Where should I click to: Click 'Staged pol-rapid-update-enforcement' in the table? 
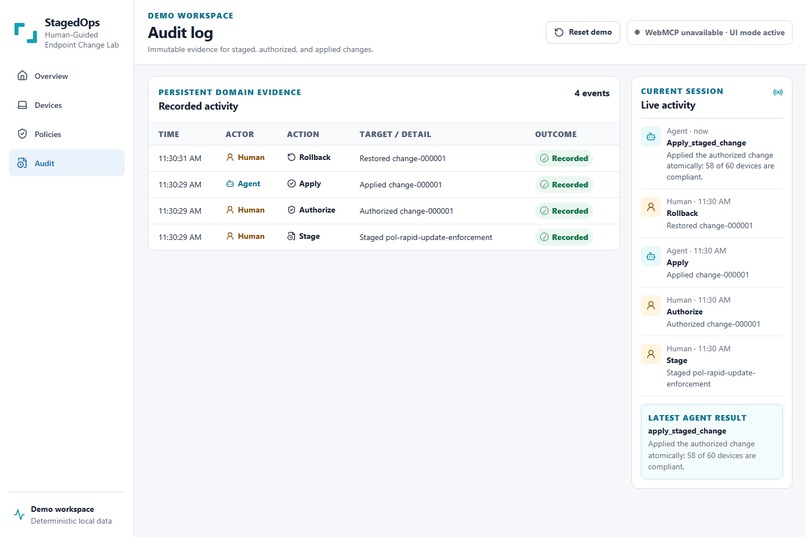(426, 237)
